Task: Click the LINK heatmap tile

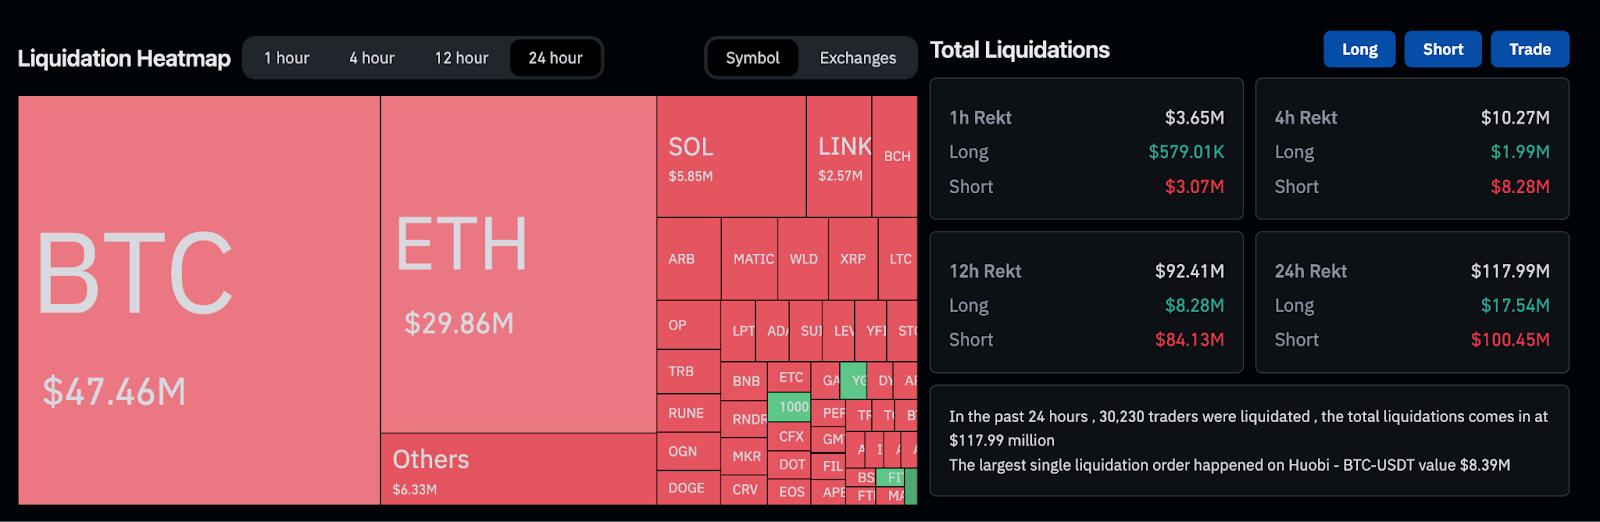Action: (839, 157)
